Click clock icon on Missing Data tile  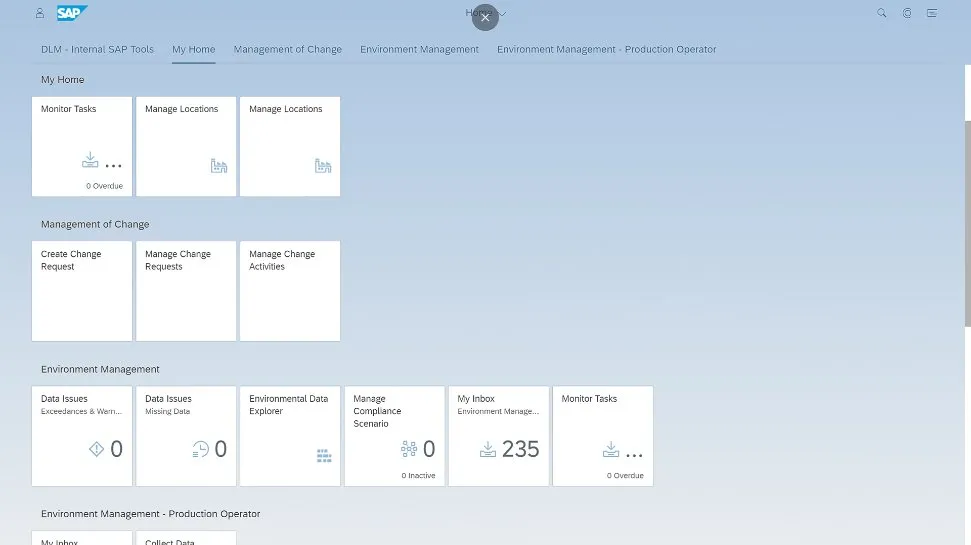pos(200,449)
